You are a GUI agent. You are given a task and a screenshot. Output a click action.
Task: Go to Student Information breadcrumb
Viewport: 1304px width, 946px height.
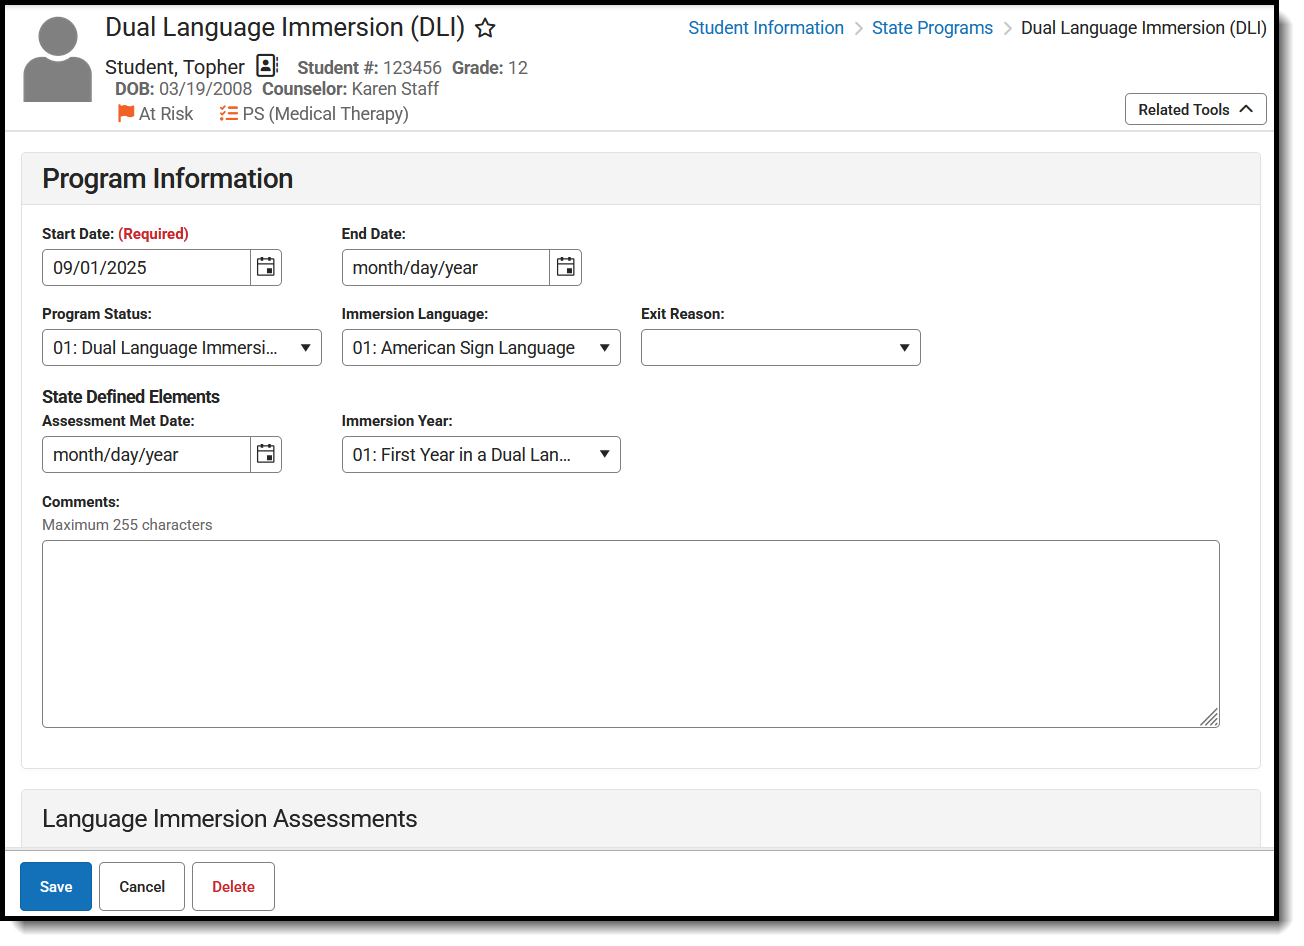coord(765,28)
